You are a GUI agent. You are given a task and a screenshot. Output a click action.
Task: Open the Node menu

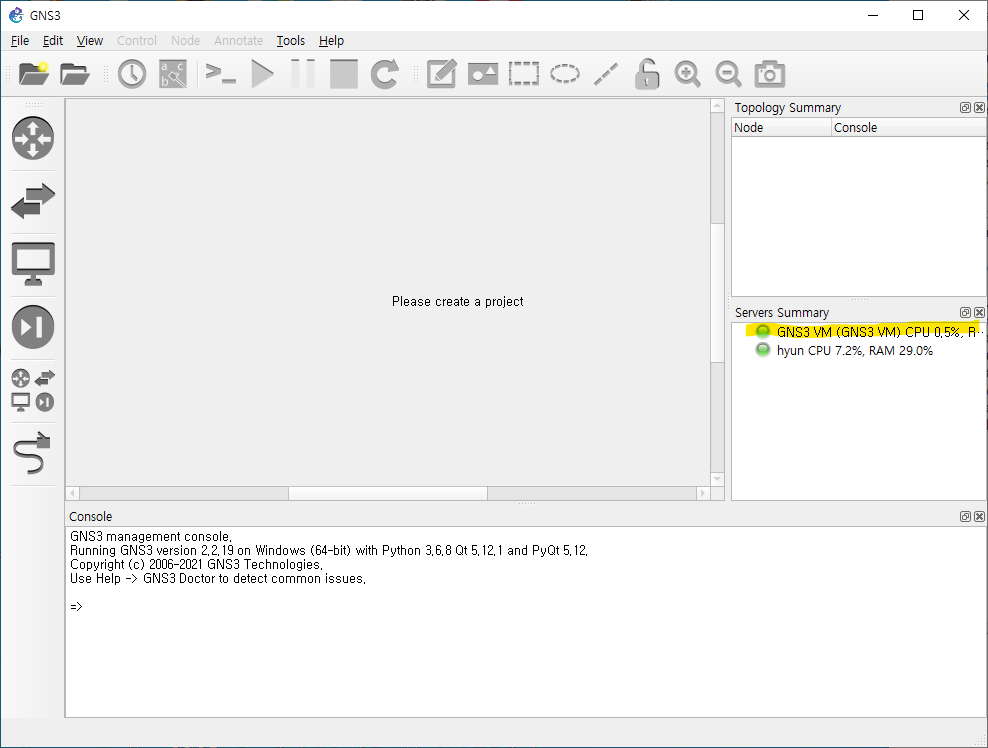click(185, 40)
